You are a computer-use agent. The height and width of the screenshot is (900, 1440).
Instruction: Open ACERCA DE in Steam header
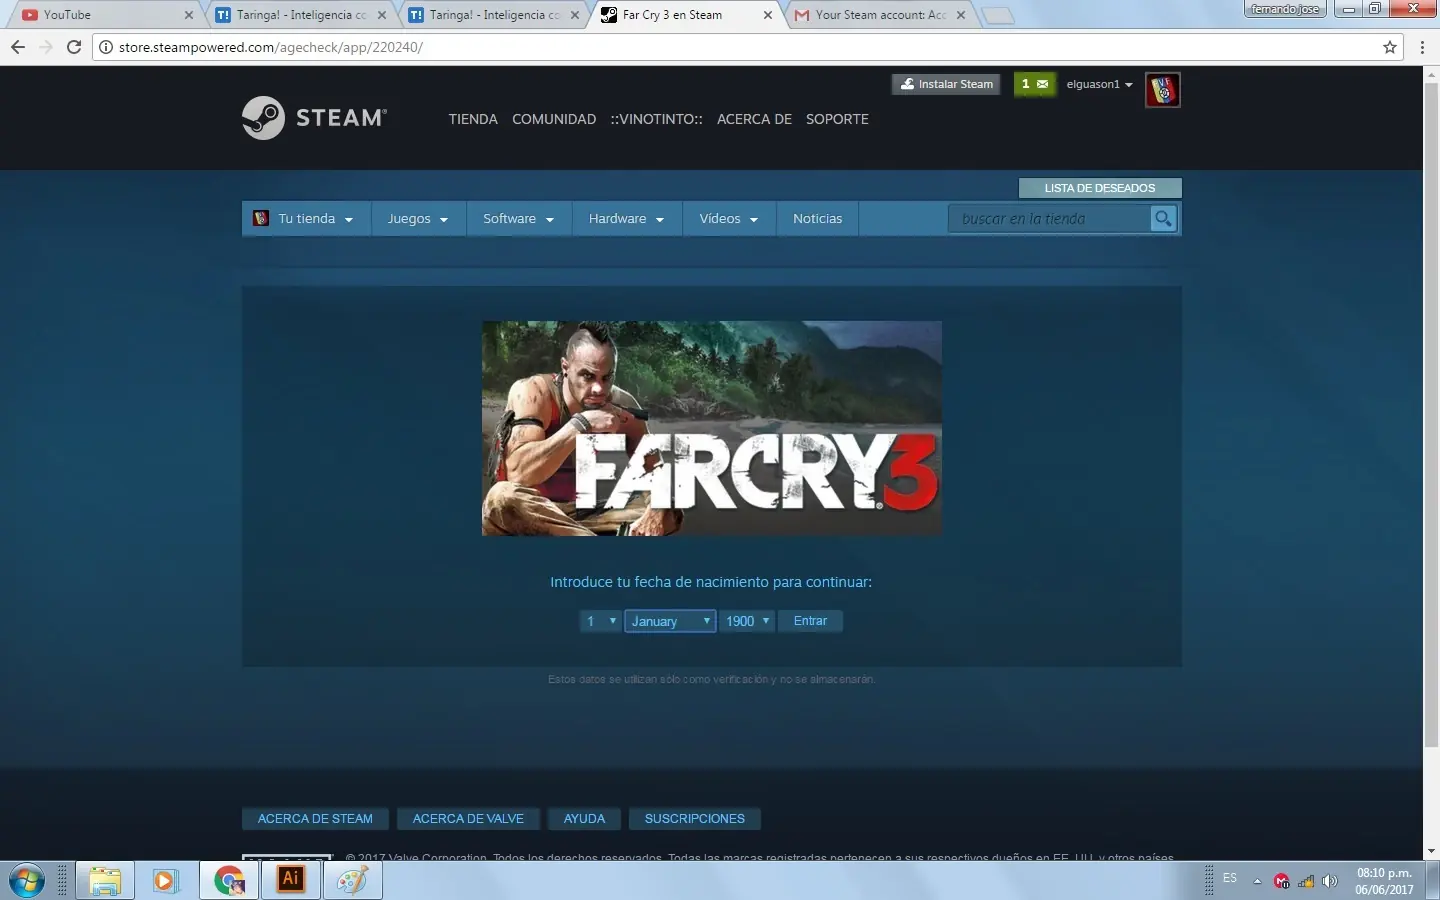754,119
